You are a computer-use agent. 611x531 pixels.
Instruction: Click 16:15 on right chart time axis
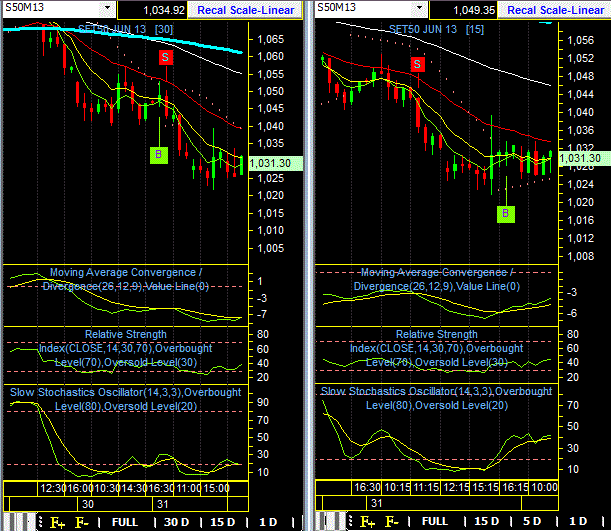[515, 487]
